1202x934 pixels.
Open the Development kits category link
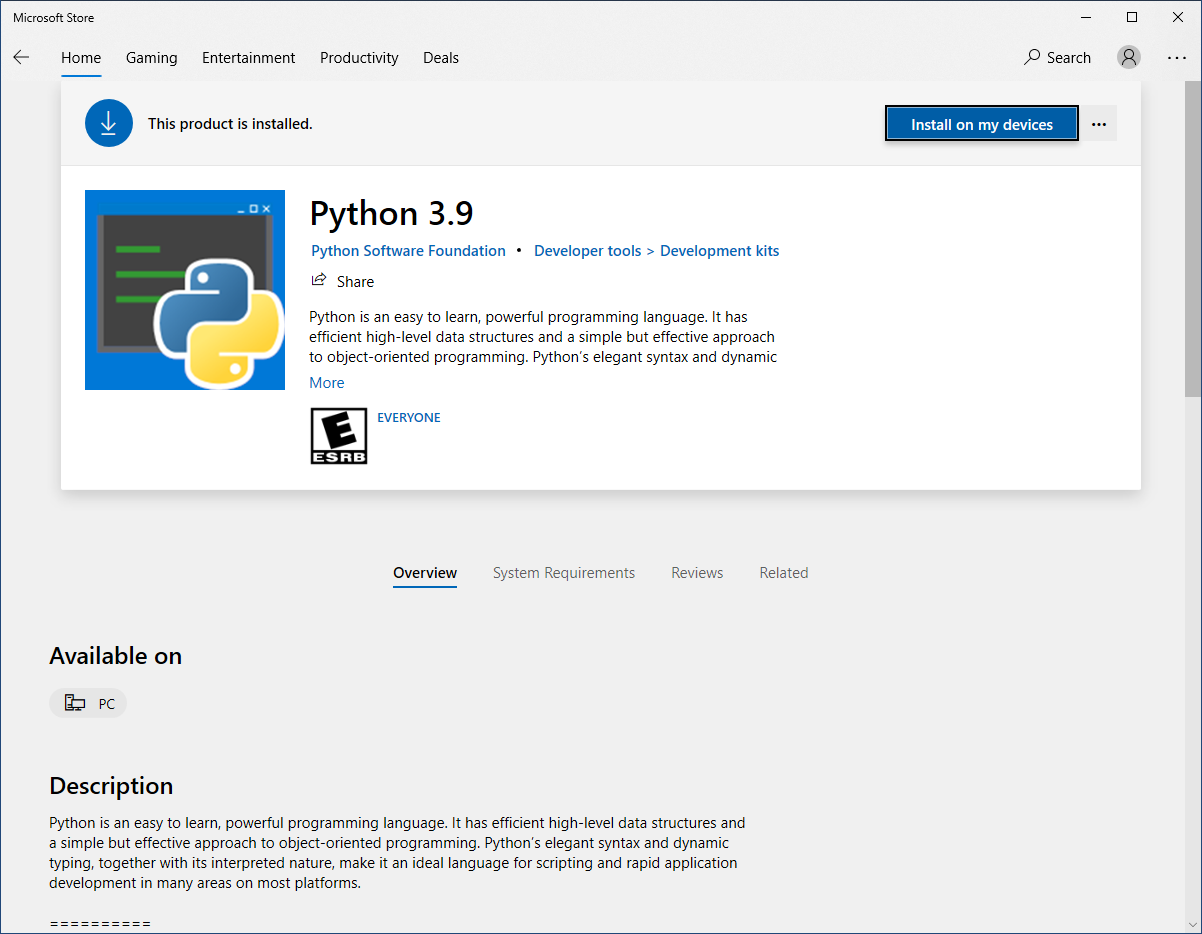click(719, 251)
